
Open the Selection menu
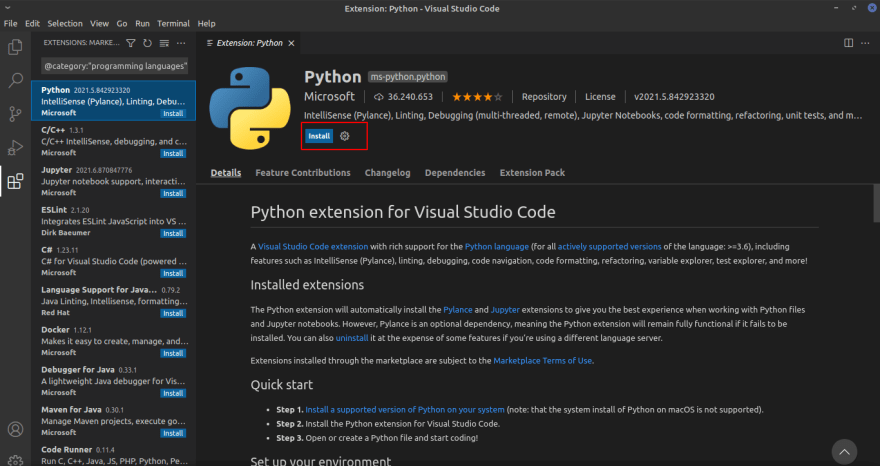65,24
